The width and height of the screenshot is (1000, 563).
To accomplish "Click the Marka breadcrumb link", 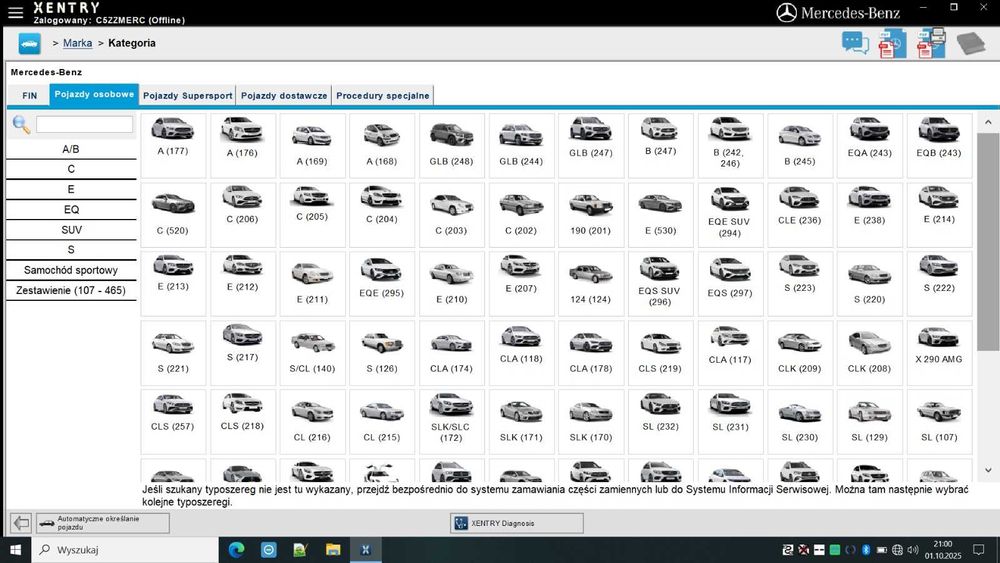I will click(x=78, y=44).
